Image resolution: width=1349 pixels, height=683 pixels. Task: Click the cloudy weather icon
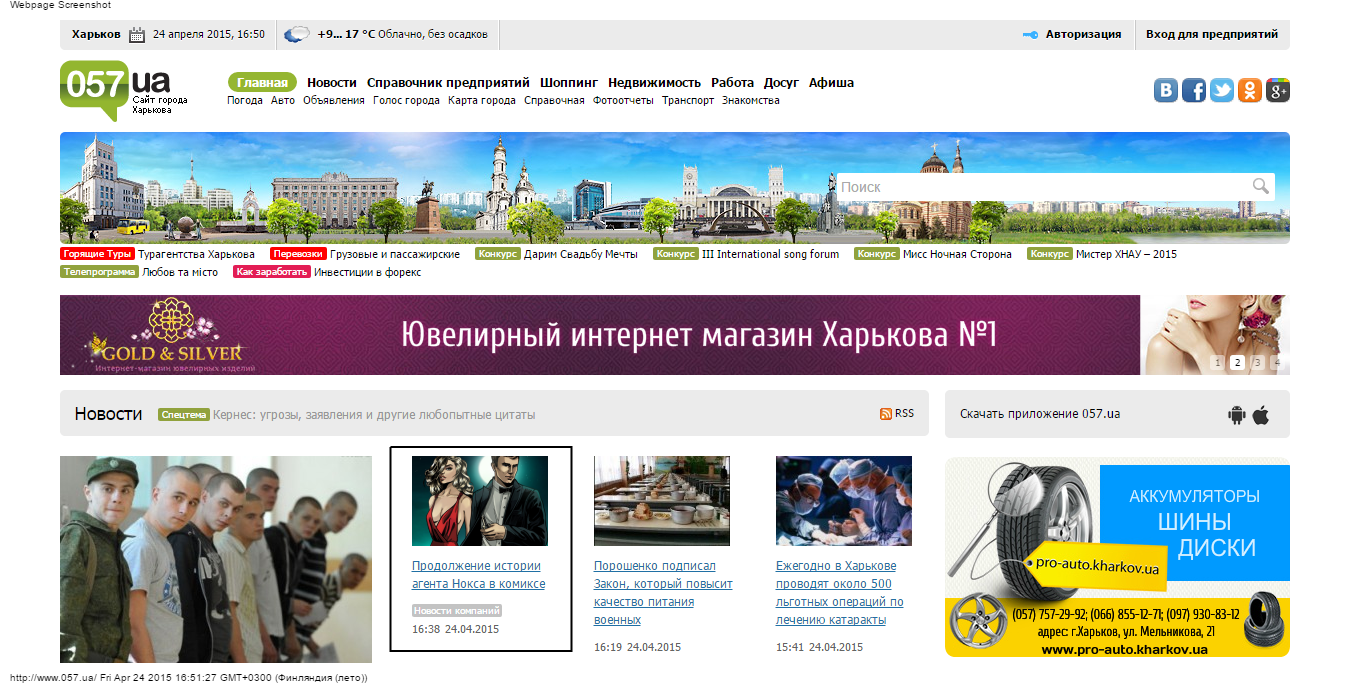[x=297, y=35]
